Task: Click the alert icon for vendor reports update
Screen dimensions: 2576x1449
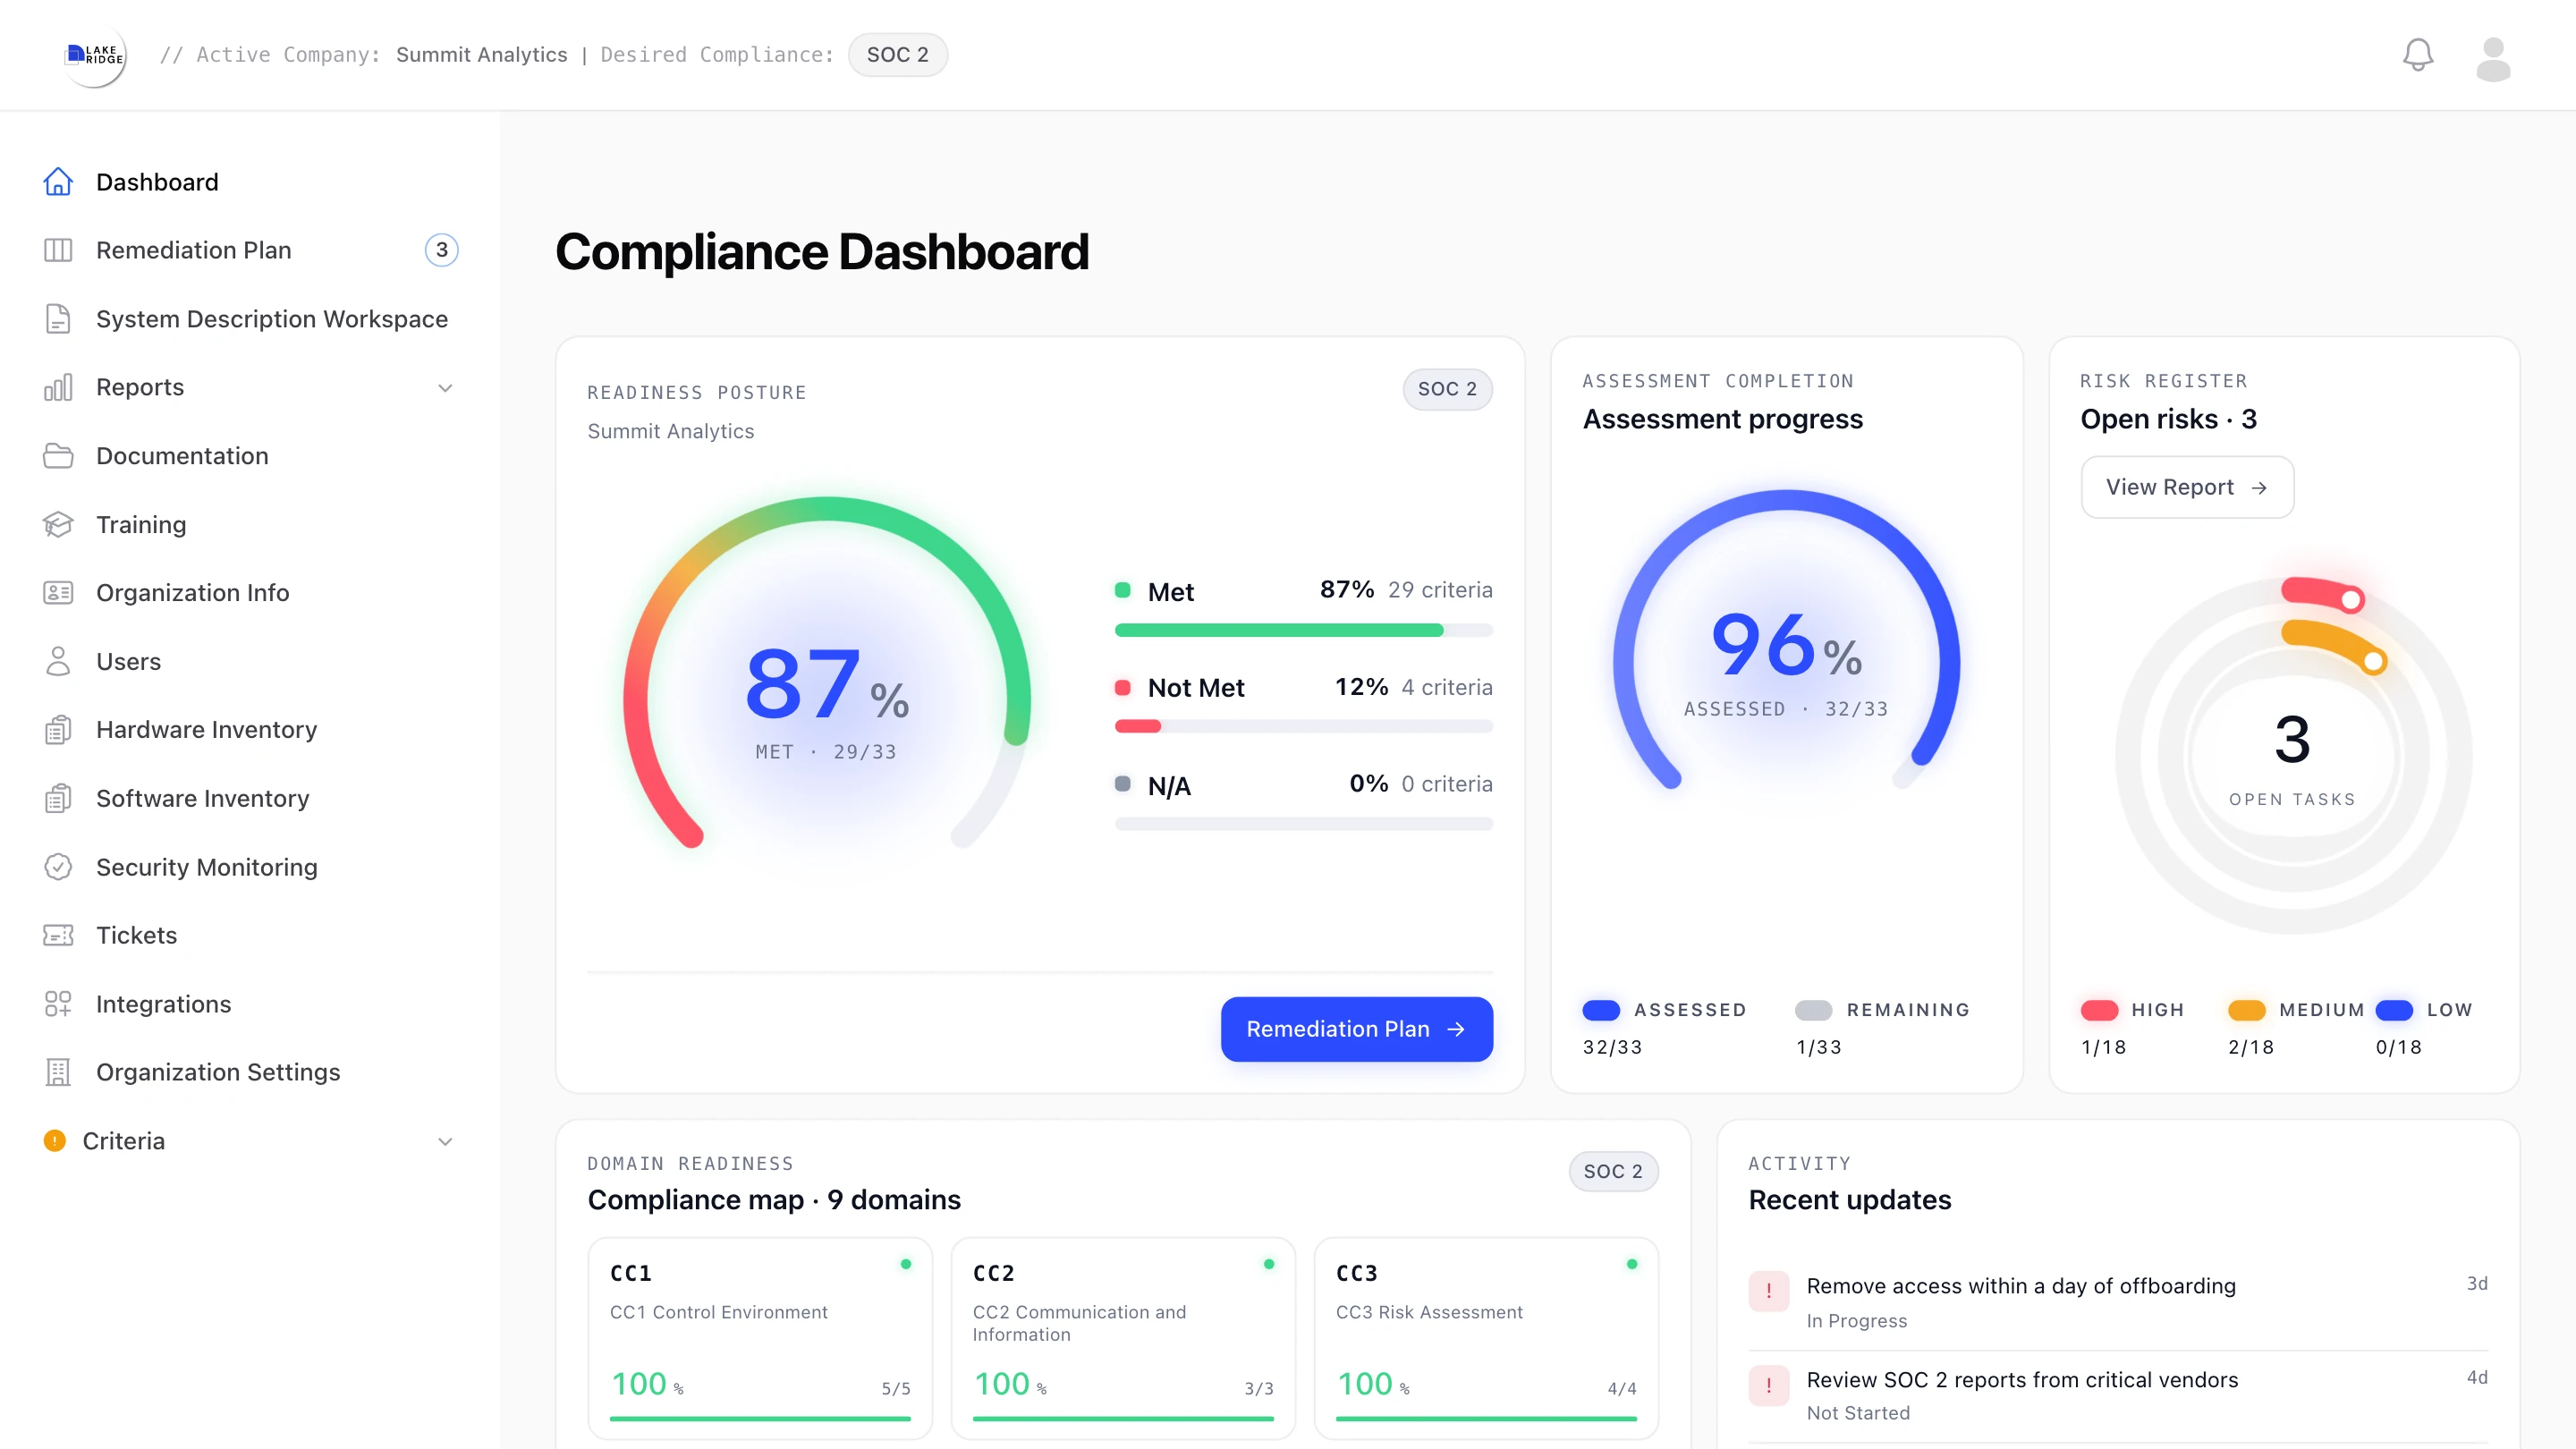Action: [x=1768, y=1385]
